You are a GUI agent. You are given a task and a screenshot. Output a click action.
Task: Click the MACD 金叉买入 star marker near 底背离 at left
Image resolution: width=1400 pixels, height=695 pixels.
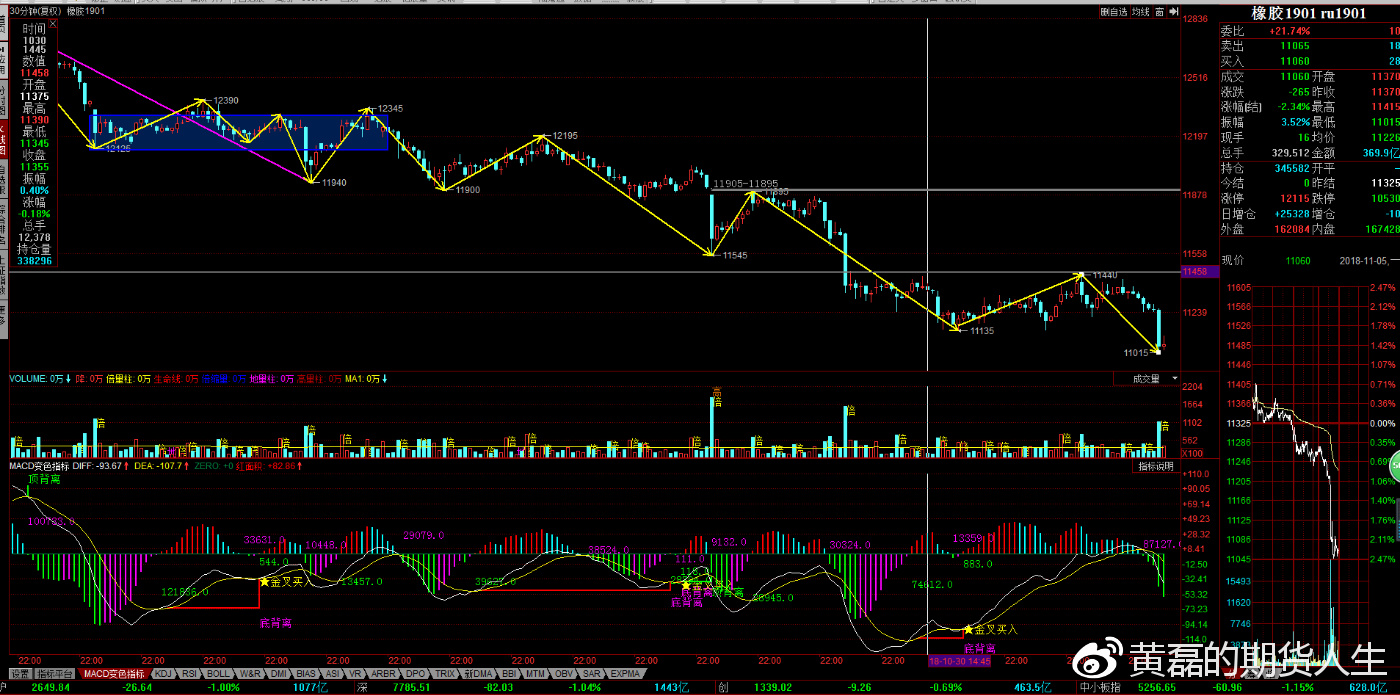pyautogui.click(x=265, y=581)
